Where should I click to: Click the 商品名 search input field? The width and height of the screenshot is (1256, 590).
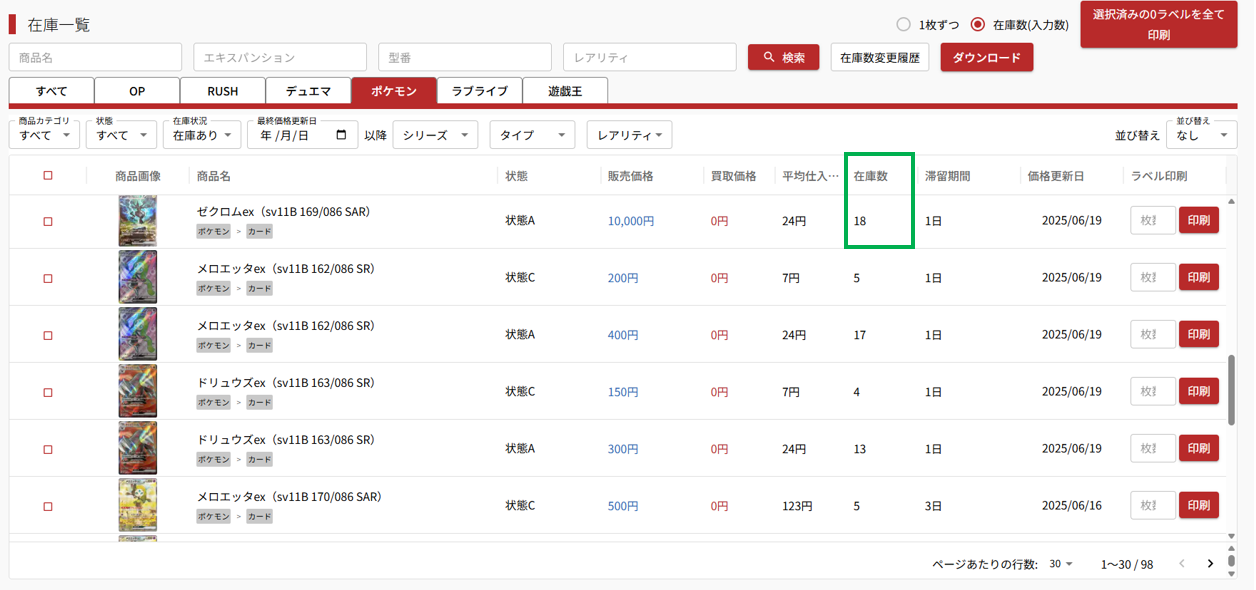95,58
